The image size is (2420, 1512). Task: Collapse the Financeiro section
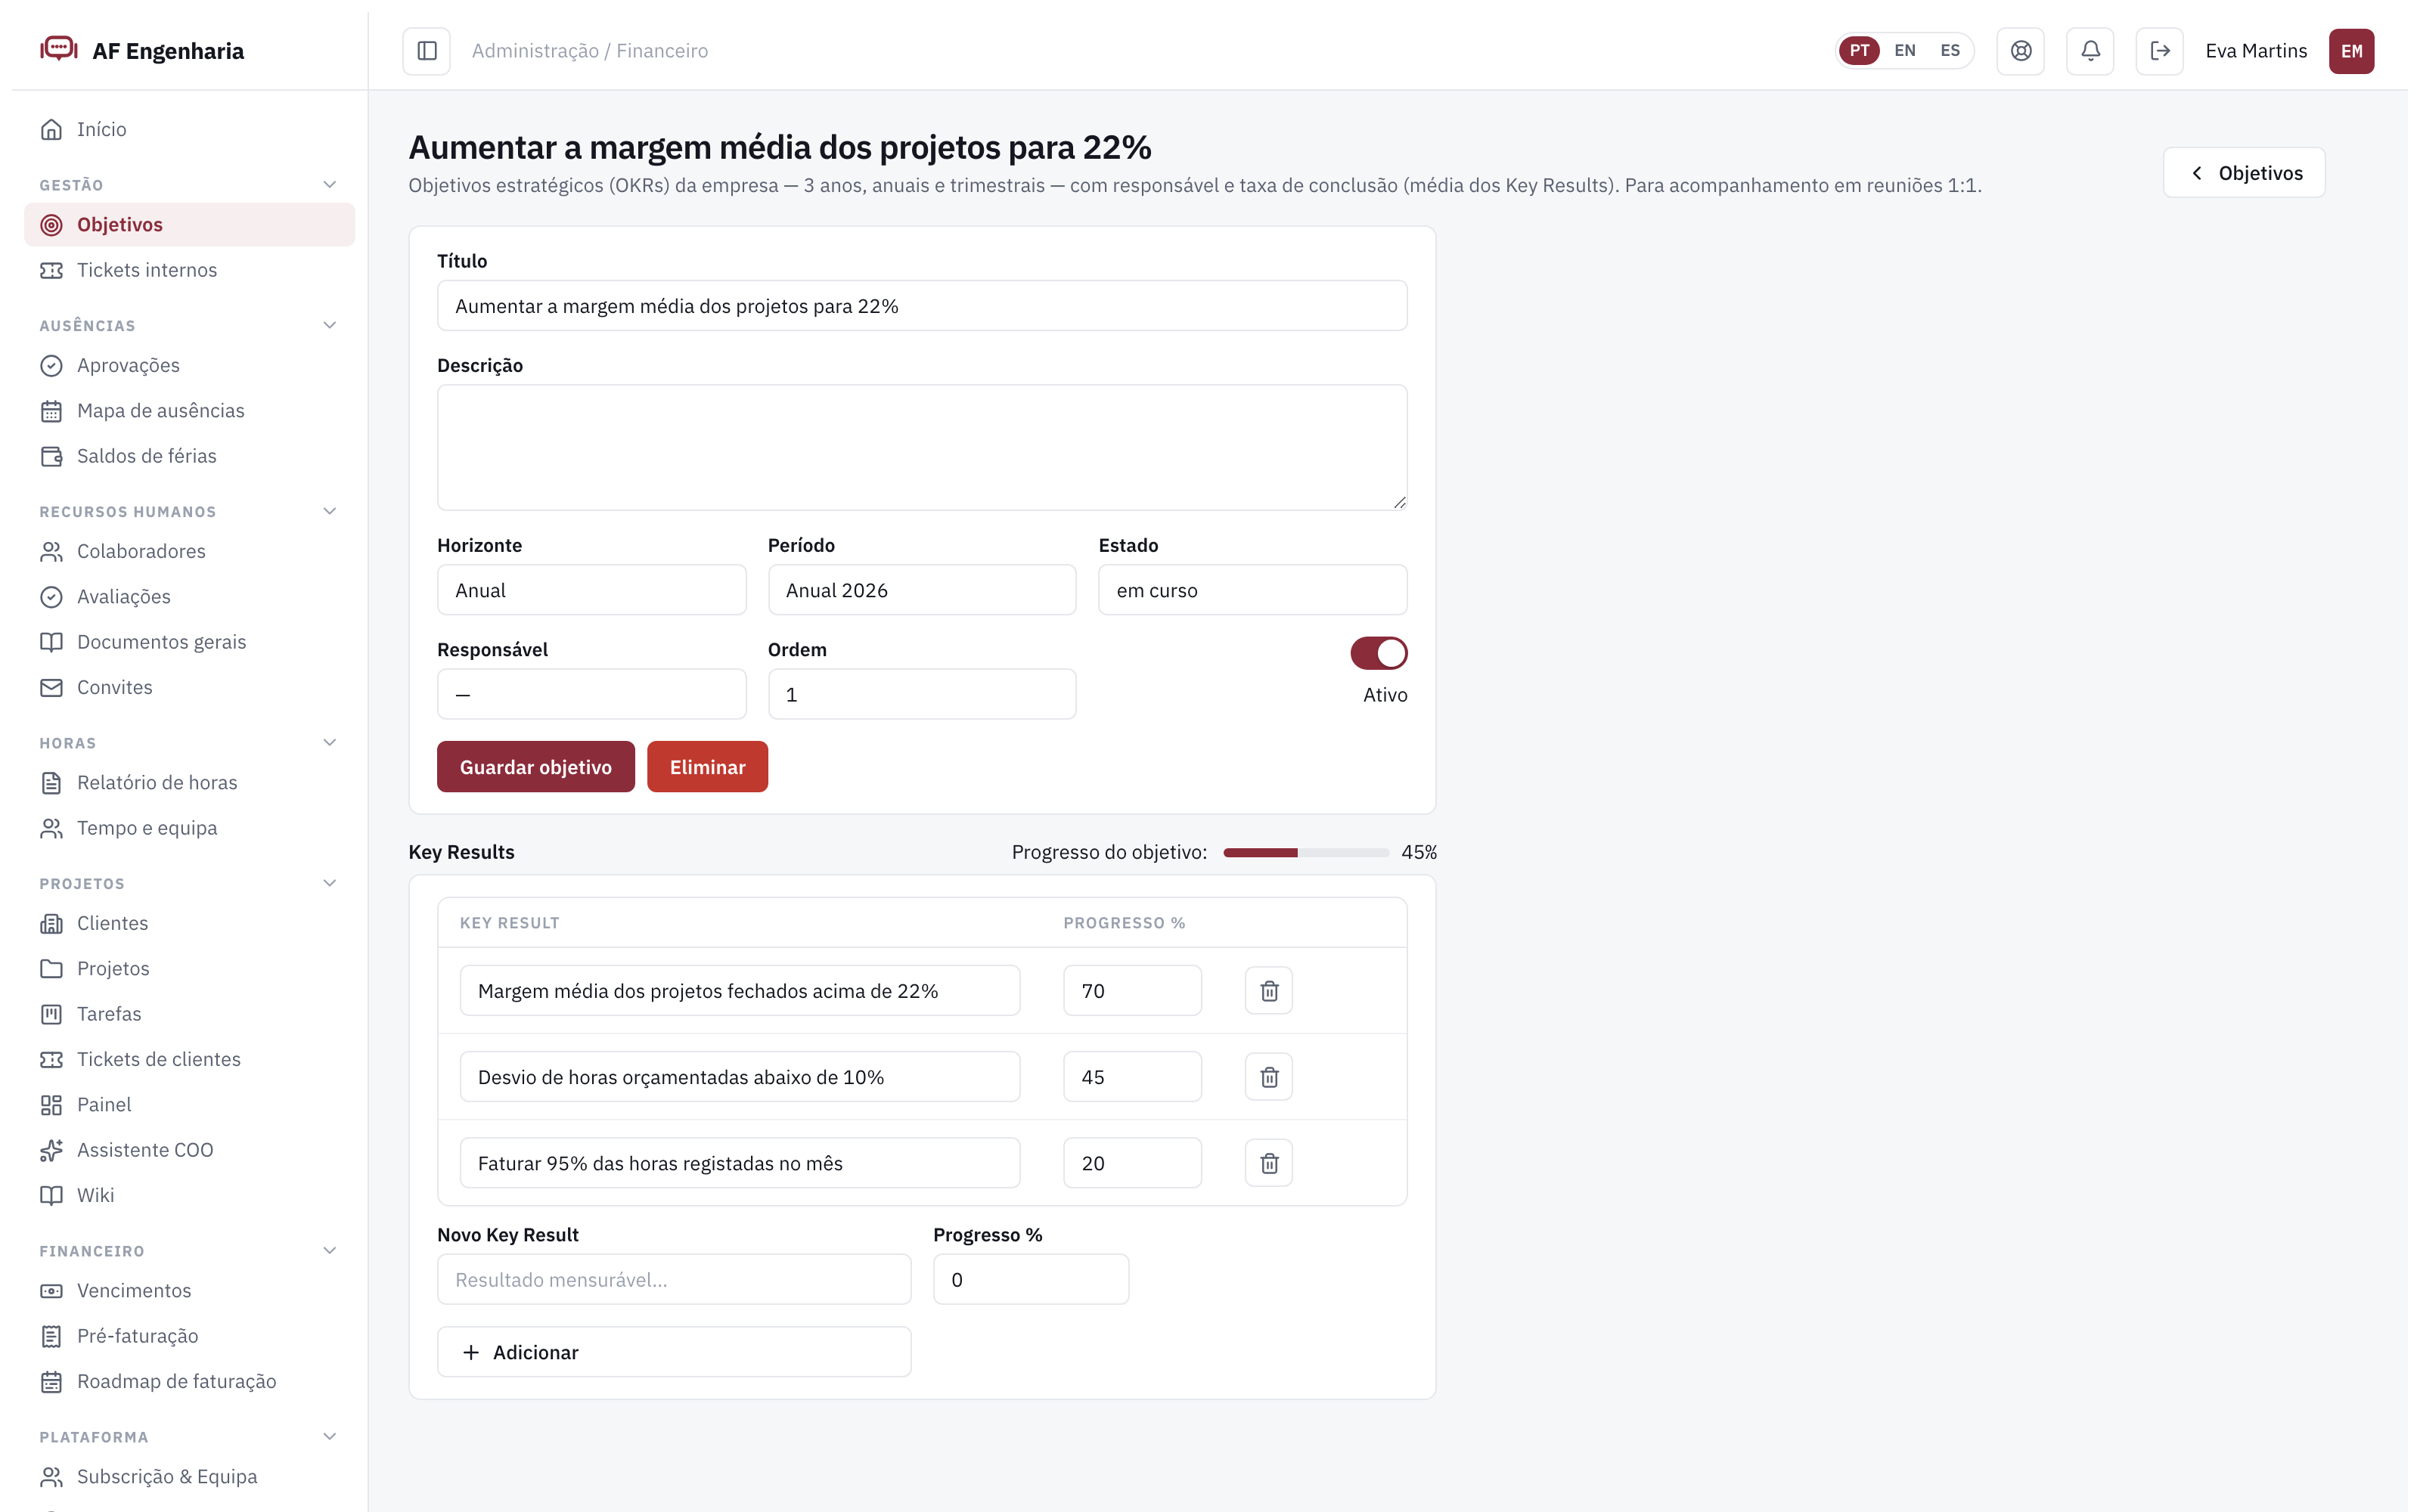point(330,1250)
